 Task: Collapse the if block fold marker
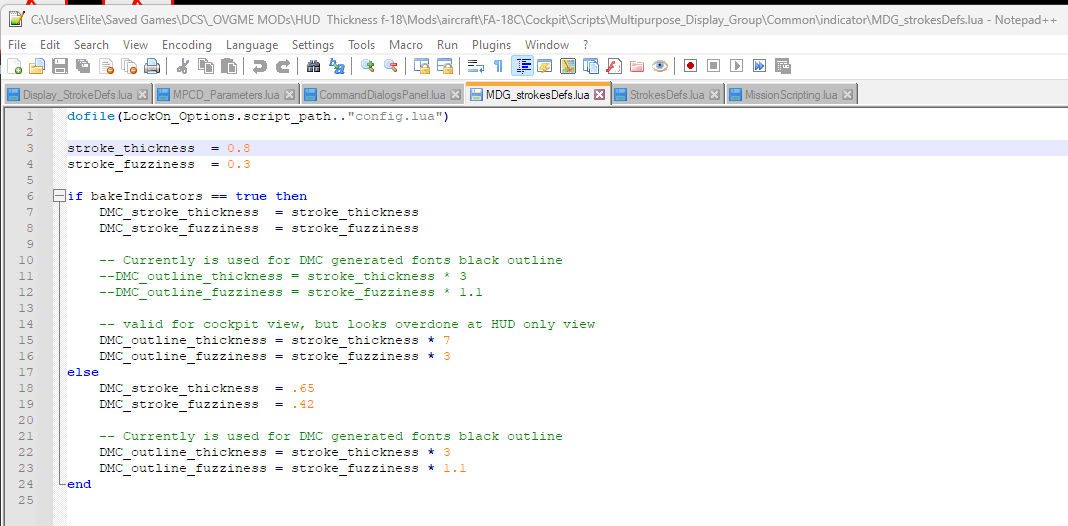[59, 196]
